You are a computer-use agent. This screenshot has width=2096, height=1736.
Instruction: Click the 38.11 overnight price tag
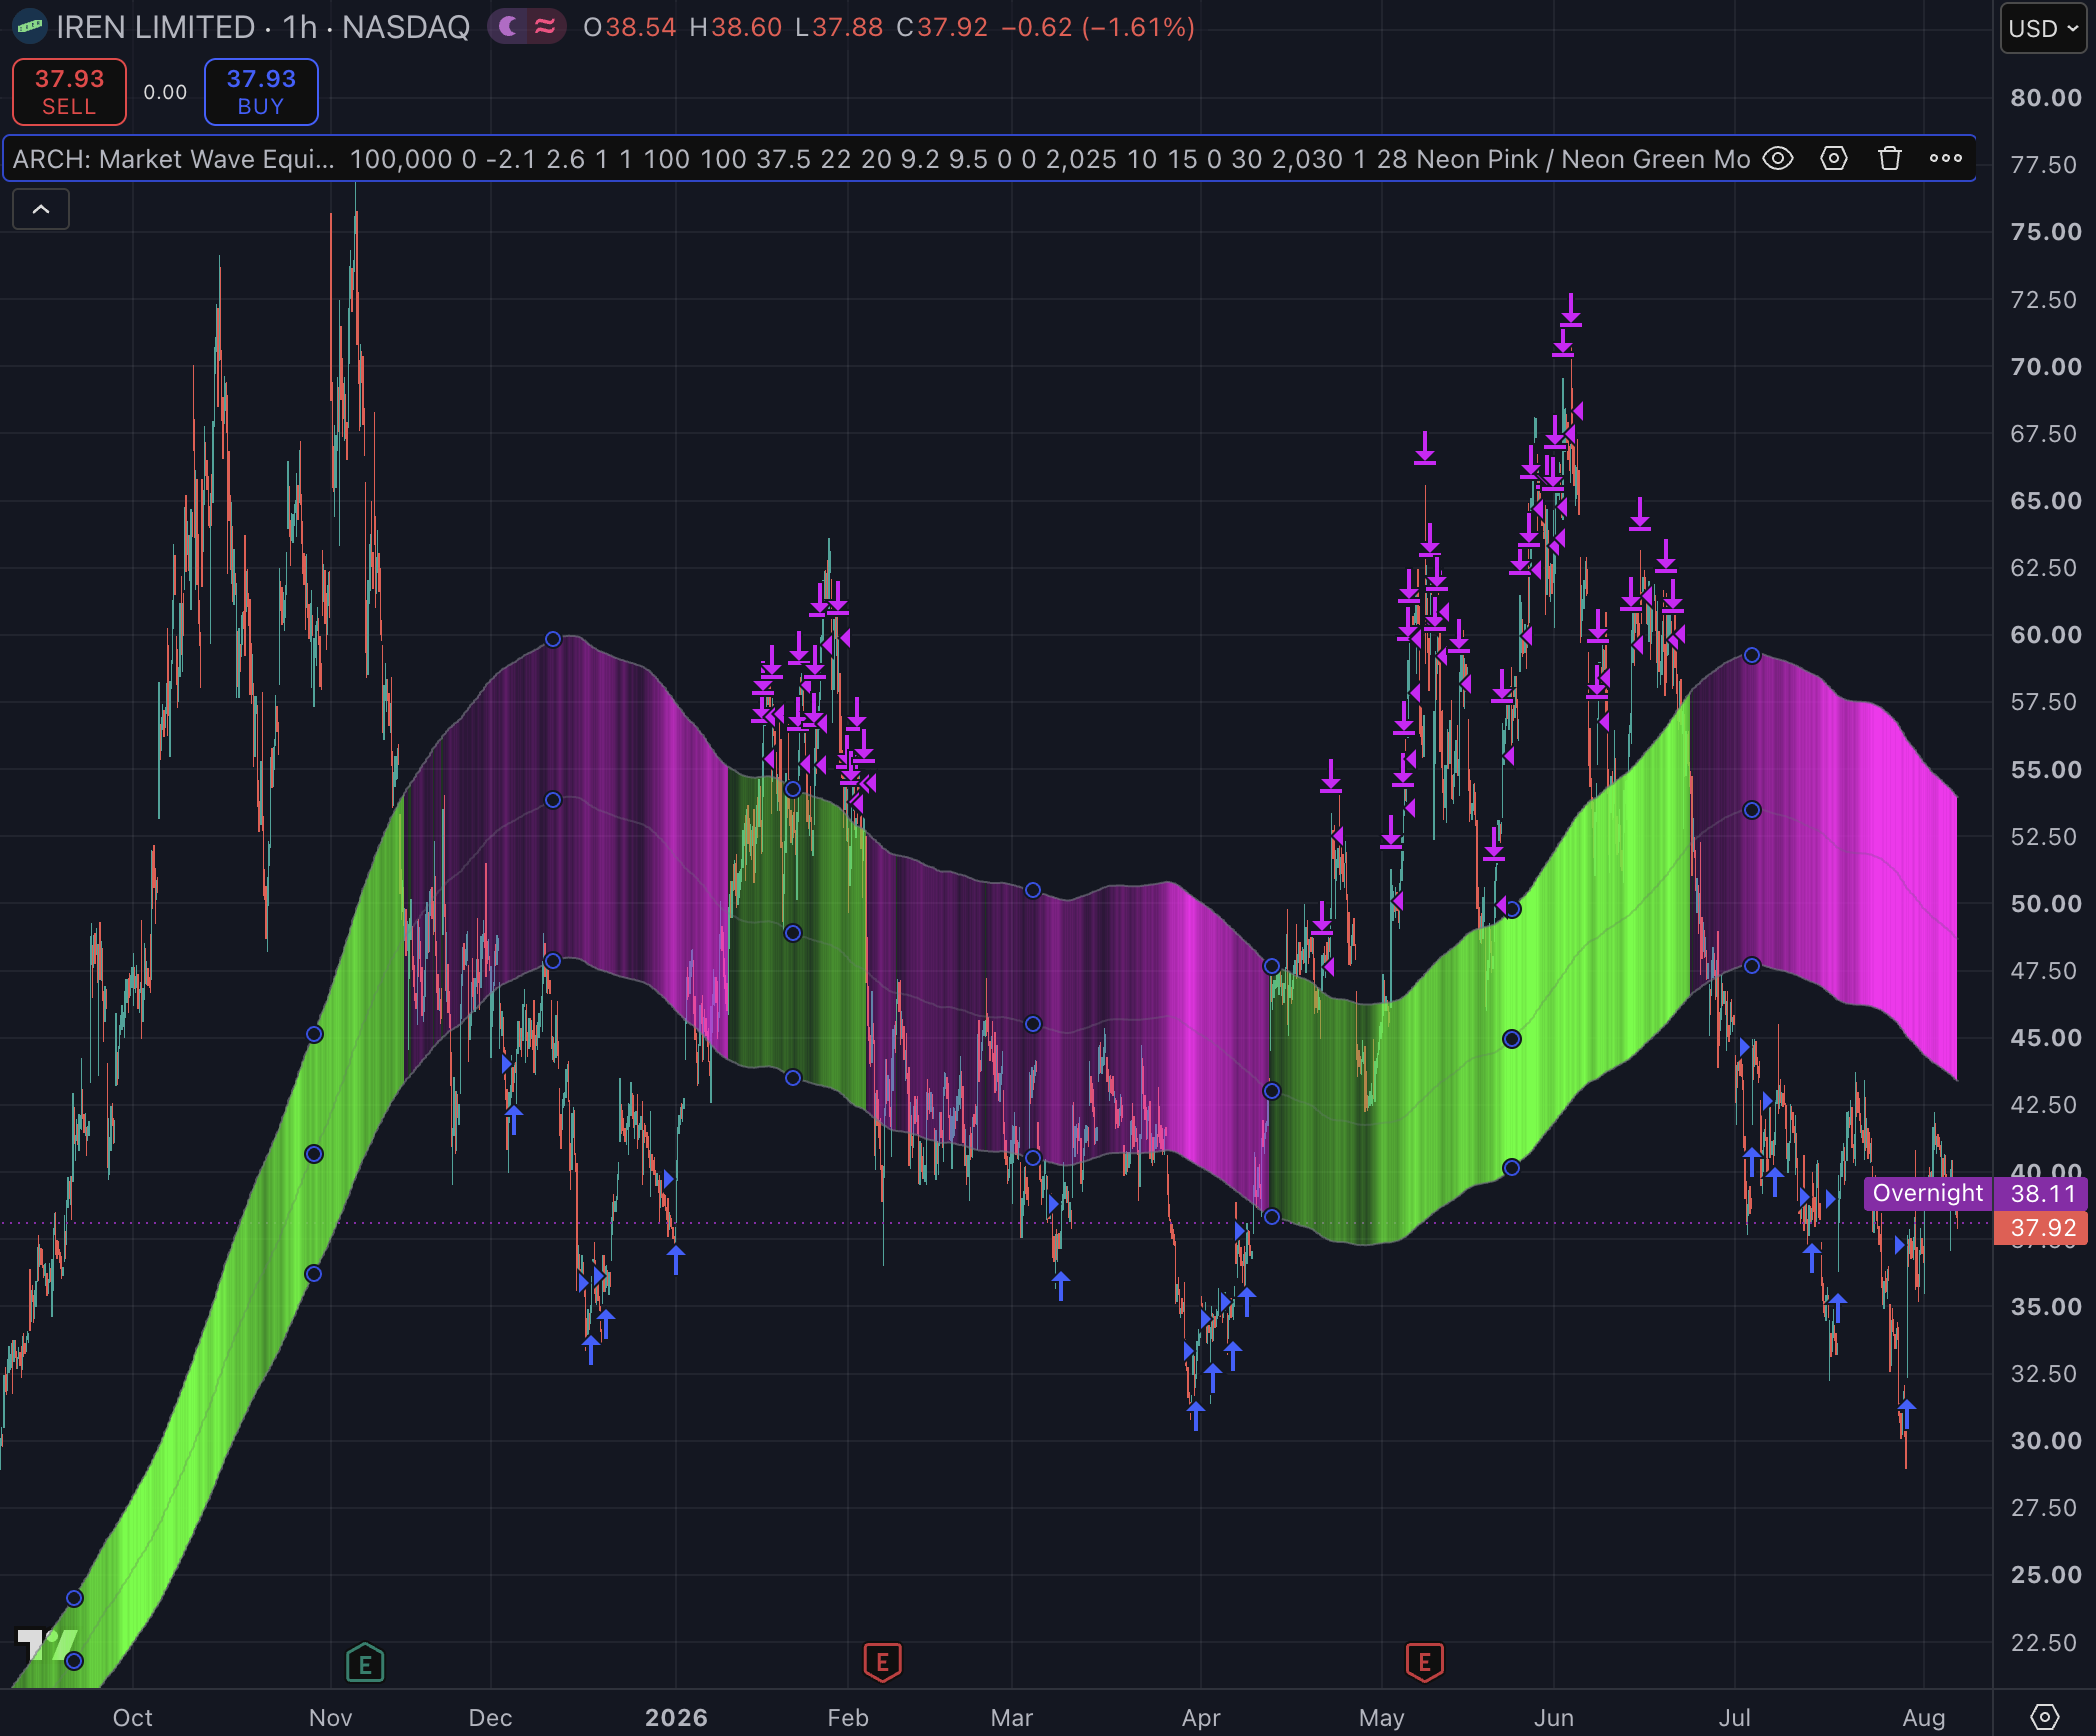[x=2043, y=1193]
